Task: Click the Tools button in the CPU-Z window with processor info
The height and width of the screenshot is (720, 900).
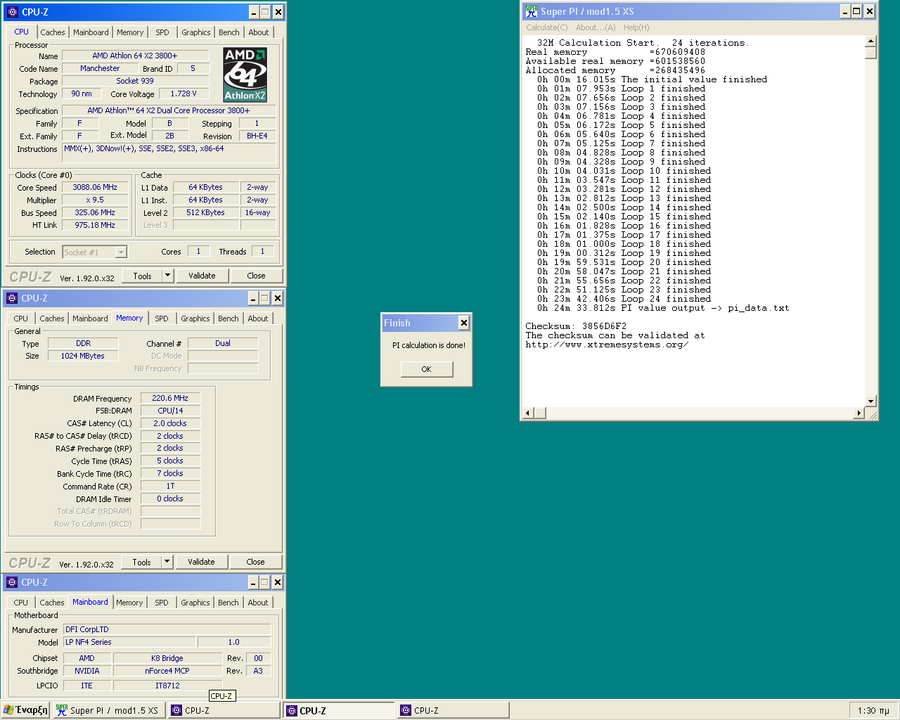Action: [142, 276]
